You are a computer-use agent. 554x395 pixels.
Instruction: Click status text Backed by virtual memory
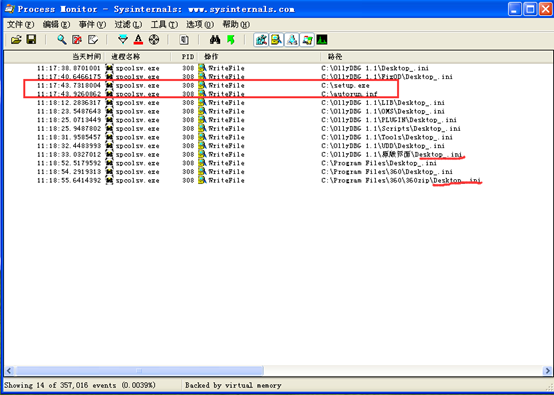[x=233, y=385]
